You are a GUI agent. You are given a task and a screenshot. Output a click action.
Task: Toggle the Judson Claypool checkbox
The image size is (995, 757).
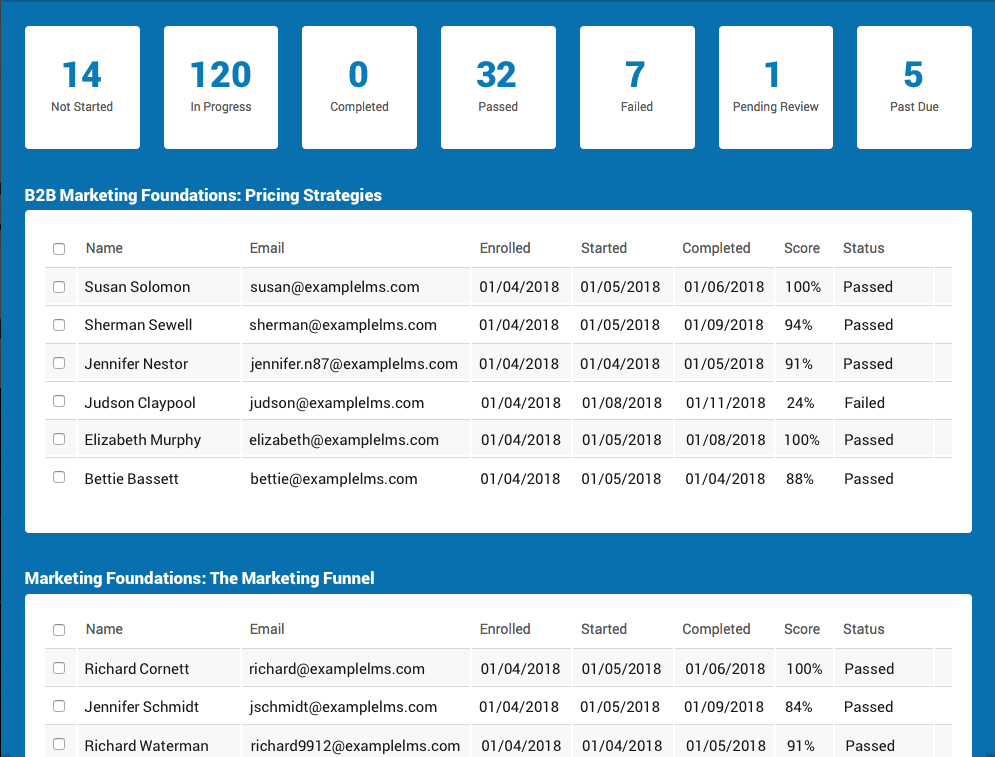click(59, 401)
